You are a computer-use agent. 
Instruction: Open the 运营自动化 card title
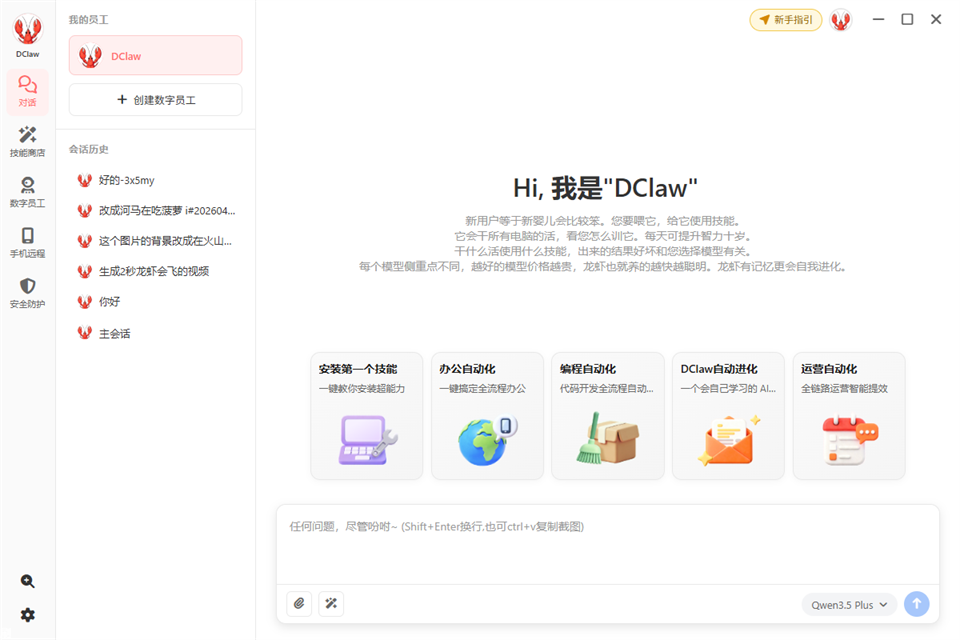829,369
